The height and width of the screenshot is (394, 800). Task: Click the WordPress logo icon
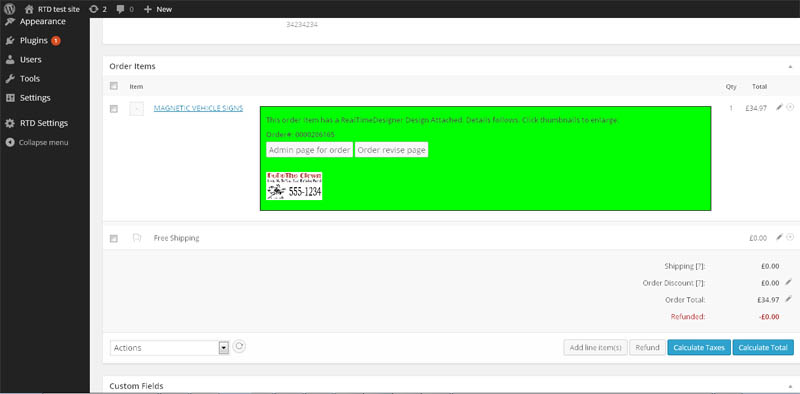tap(10, 9)
